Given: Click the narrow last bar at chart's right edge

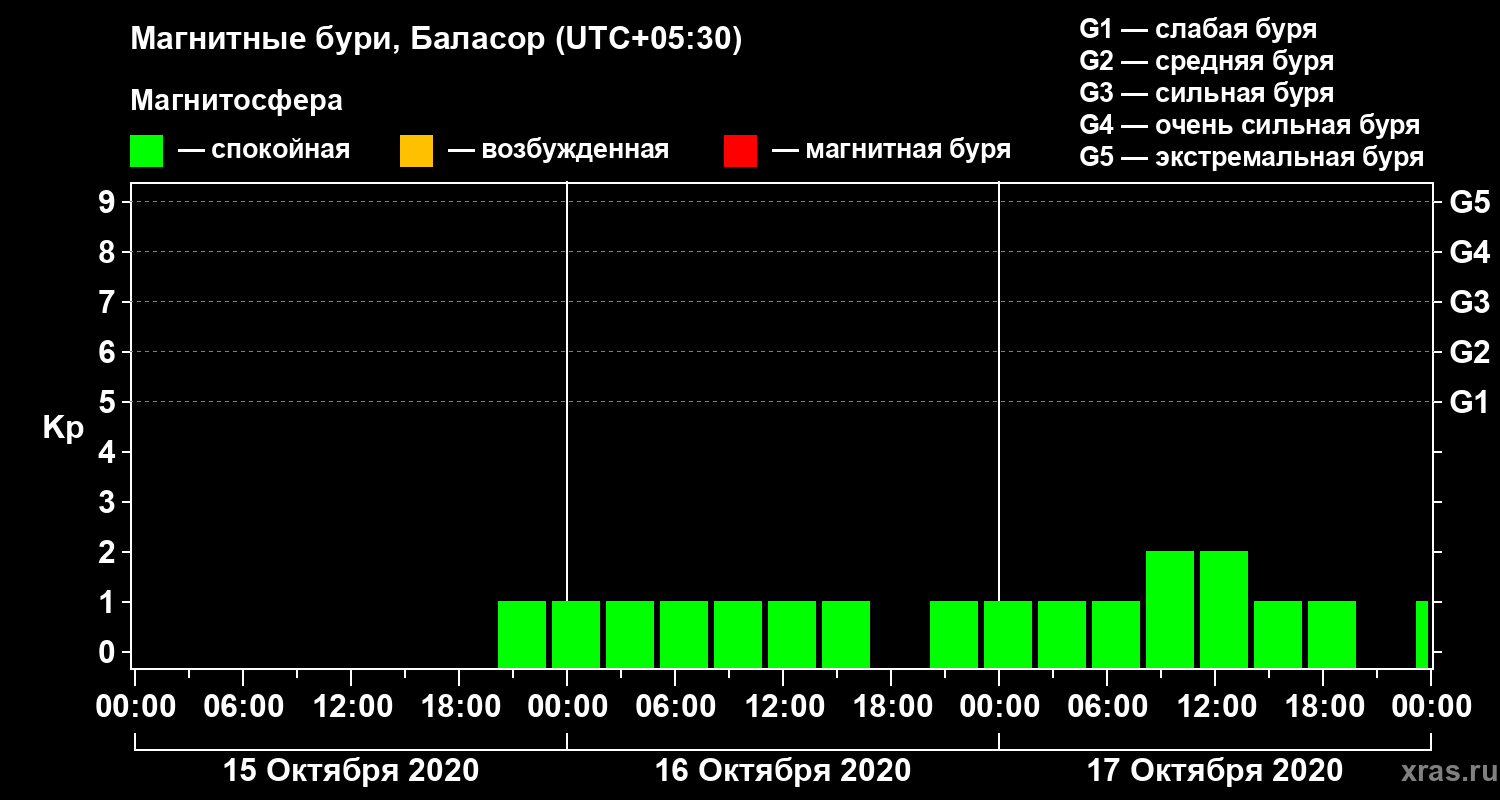Looking at the screenshot, I should [1422, 634].
